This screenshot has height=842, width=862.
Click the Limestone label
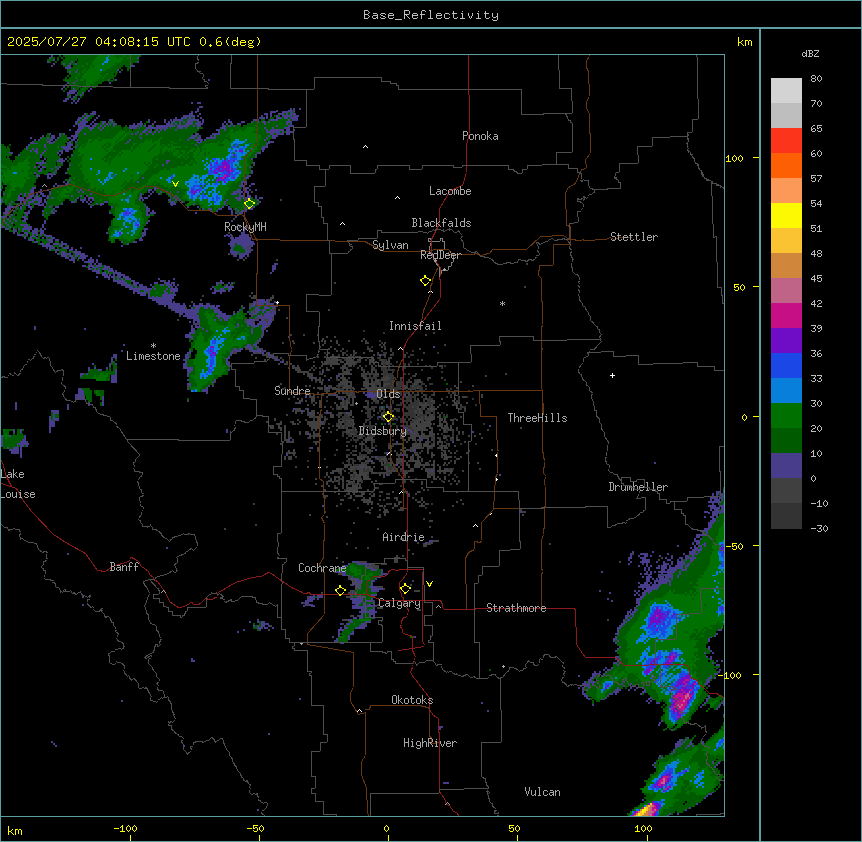(x=153, y=356)
